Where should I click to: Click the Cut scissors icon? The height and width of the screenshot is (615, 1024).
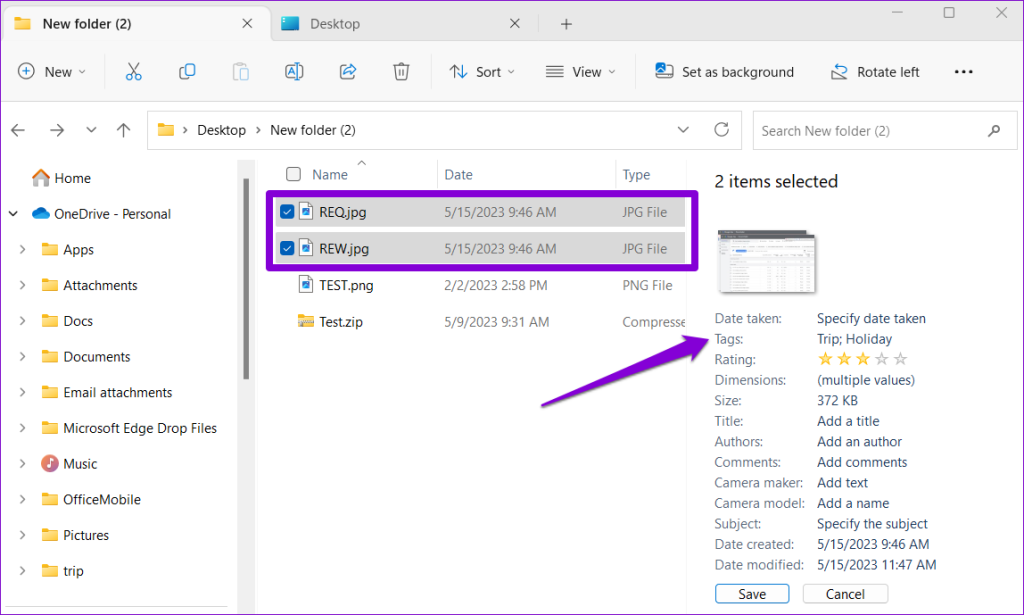[x=133, y=72]
